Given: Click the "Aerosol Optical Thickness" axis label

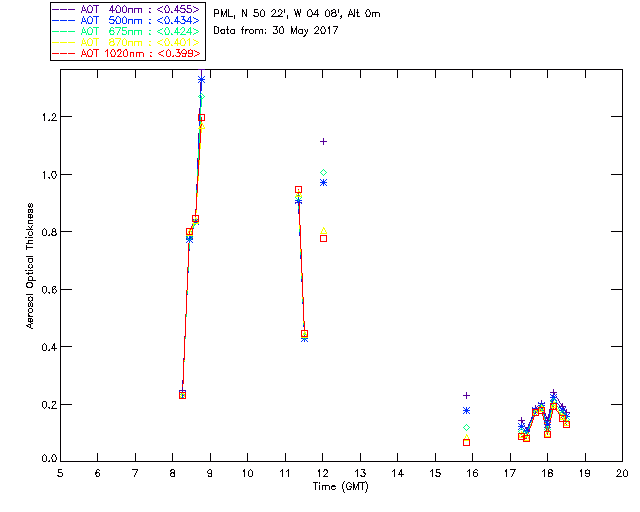Looking at the screenshot, I should [x=30, y=266].
